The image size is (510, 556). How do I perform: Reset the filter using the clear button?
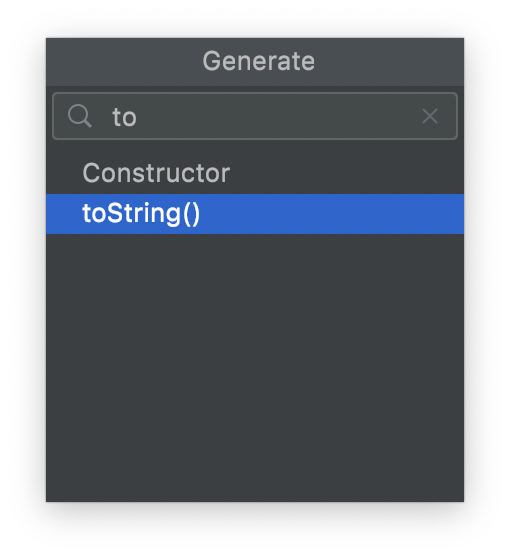point(430,116)
